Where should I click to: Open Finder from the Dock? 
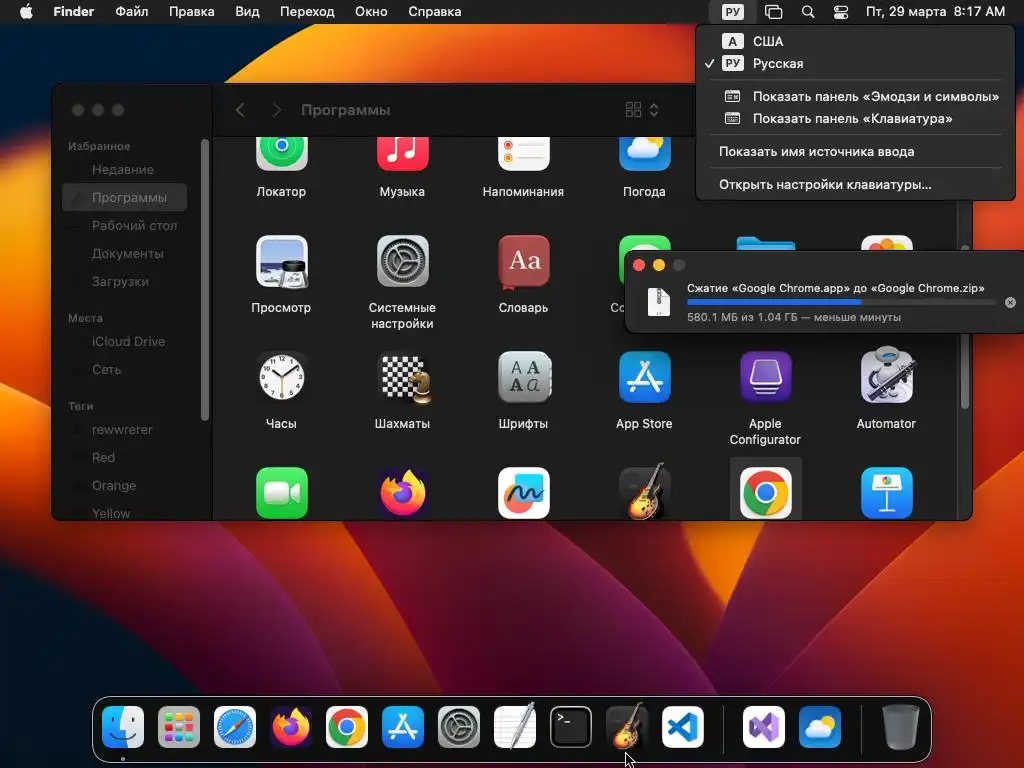(x=123, y=727)
